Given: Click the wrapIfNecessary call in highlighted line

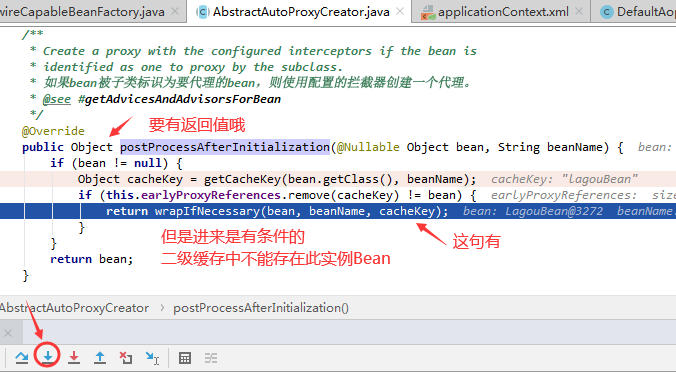Looking at the screenshot, I should (x=207, y=211).
